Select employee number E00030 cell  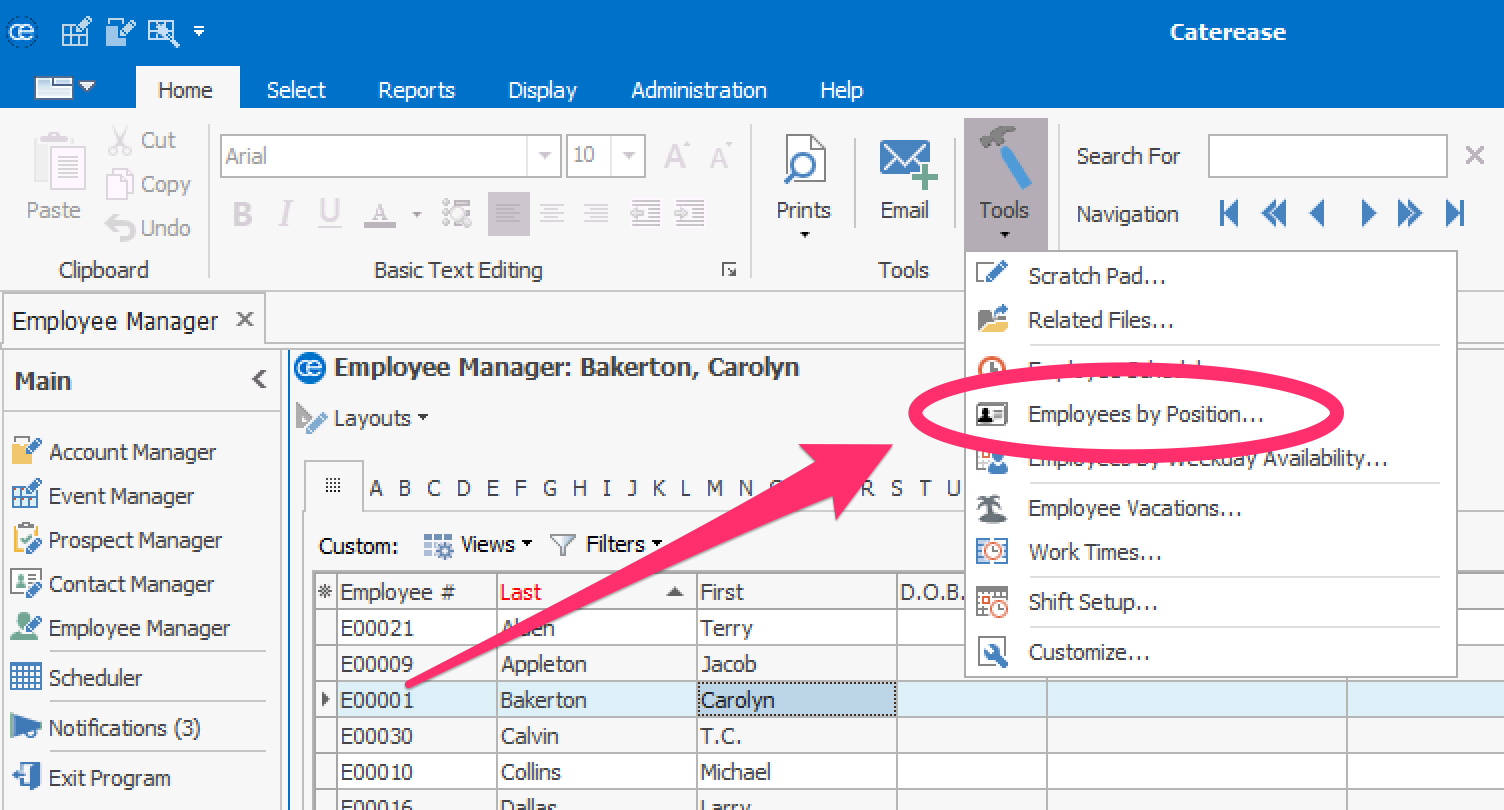click(416, 736)
